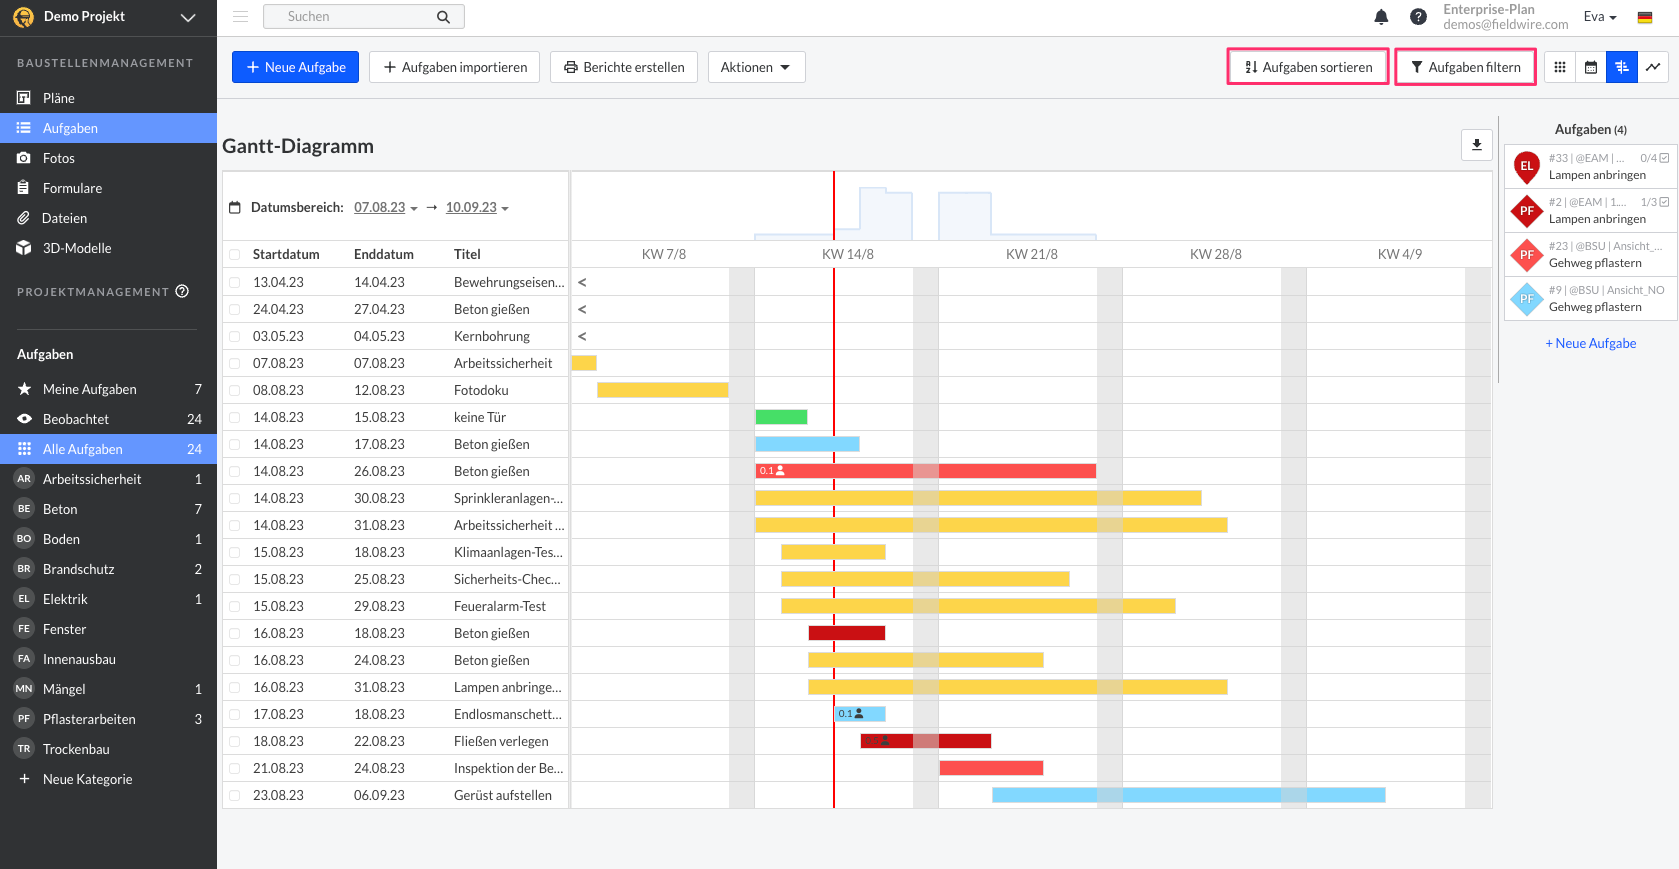This screenshot has width=1679, height=869.
Task: Toggle the hamburger sidebar menu
Action: click(240, 17)
